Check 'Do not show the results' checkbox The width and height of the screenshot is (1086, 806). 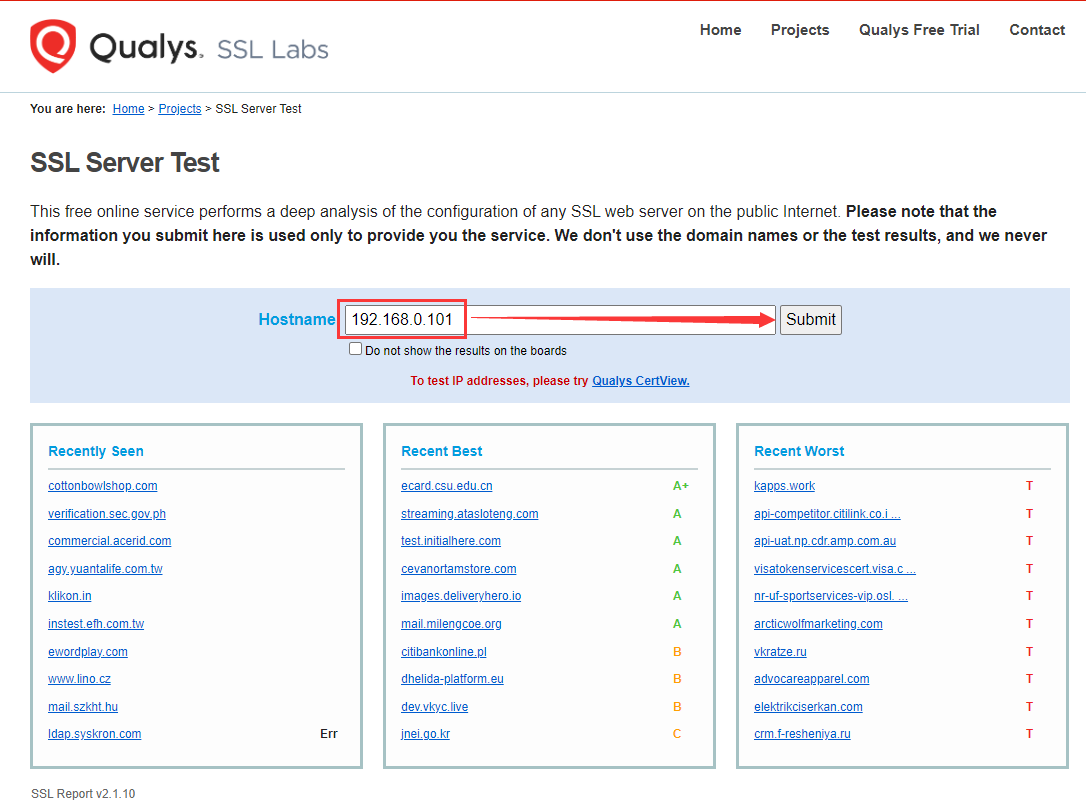coord(355,349)
